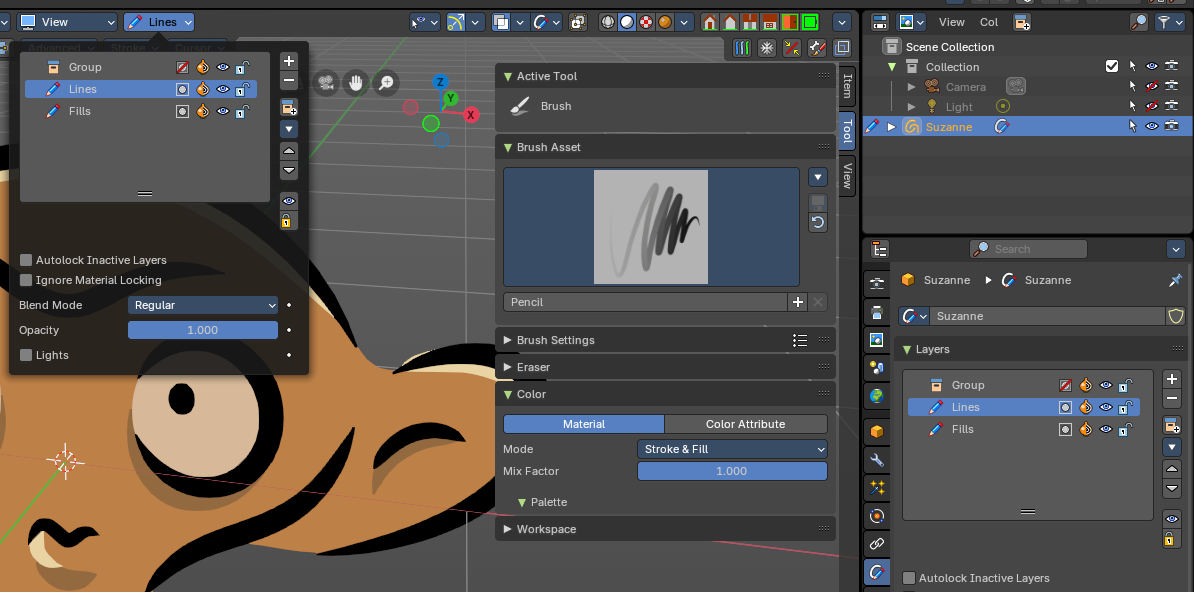
Task: Select Fills layer in the layers popover
Action: 141,111
